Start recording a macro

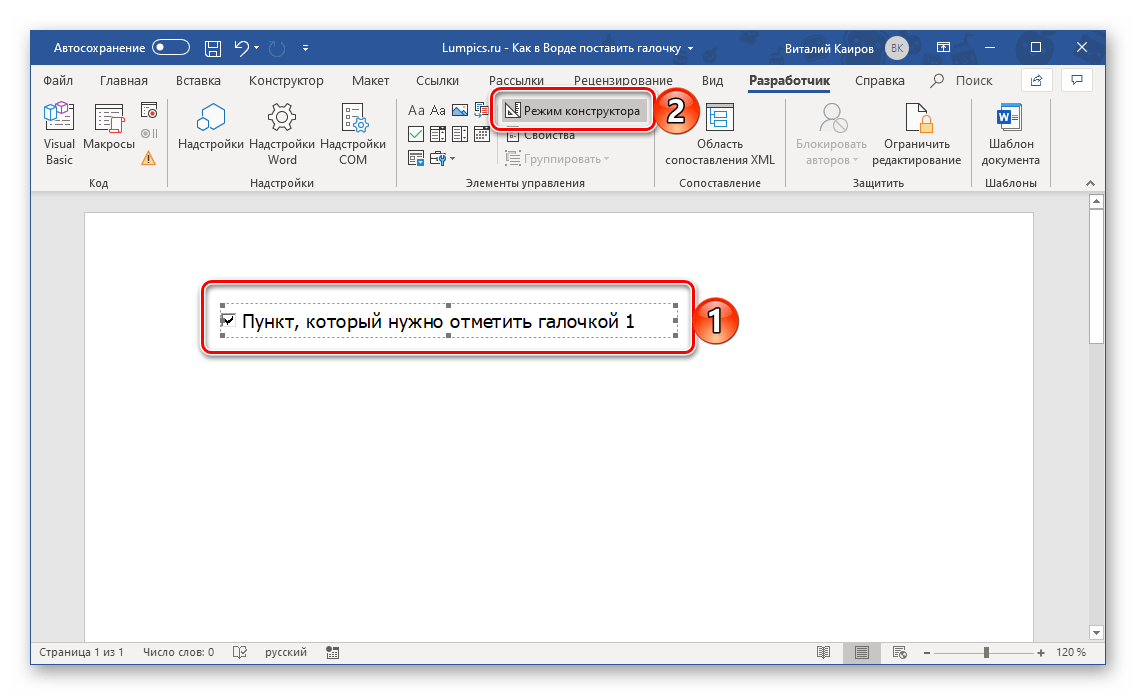149,111
